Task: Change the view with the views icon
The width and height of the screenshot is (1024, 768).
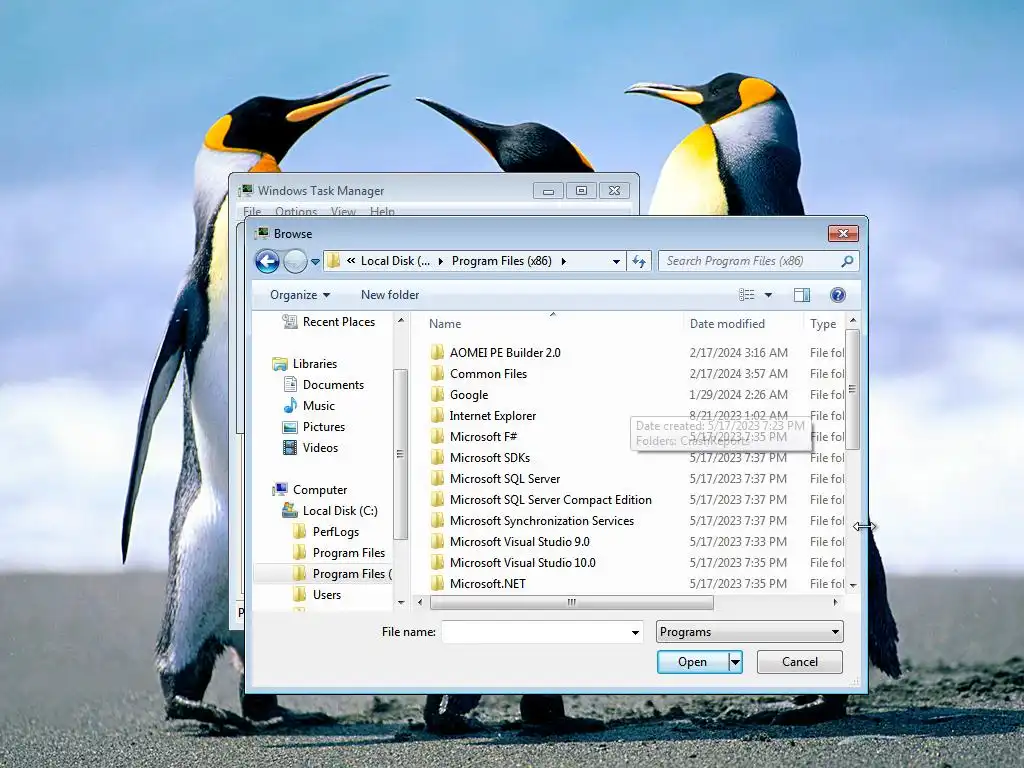Action: (746, 295)
